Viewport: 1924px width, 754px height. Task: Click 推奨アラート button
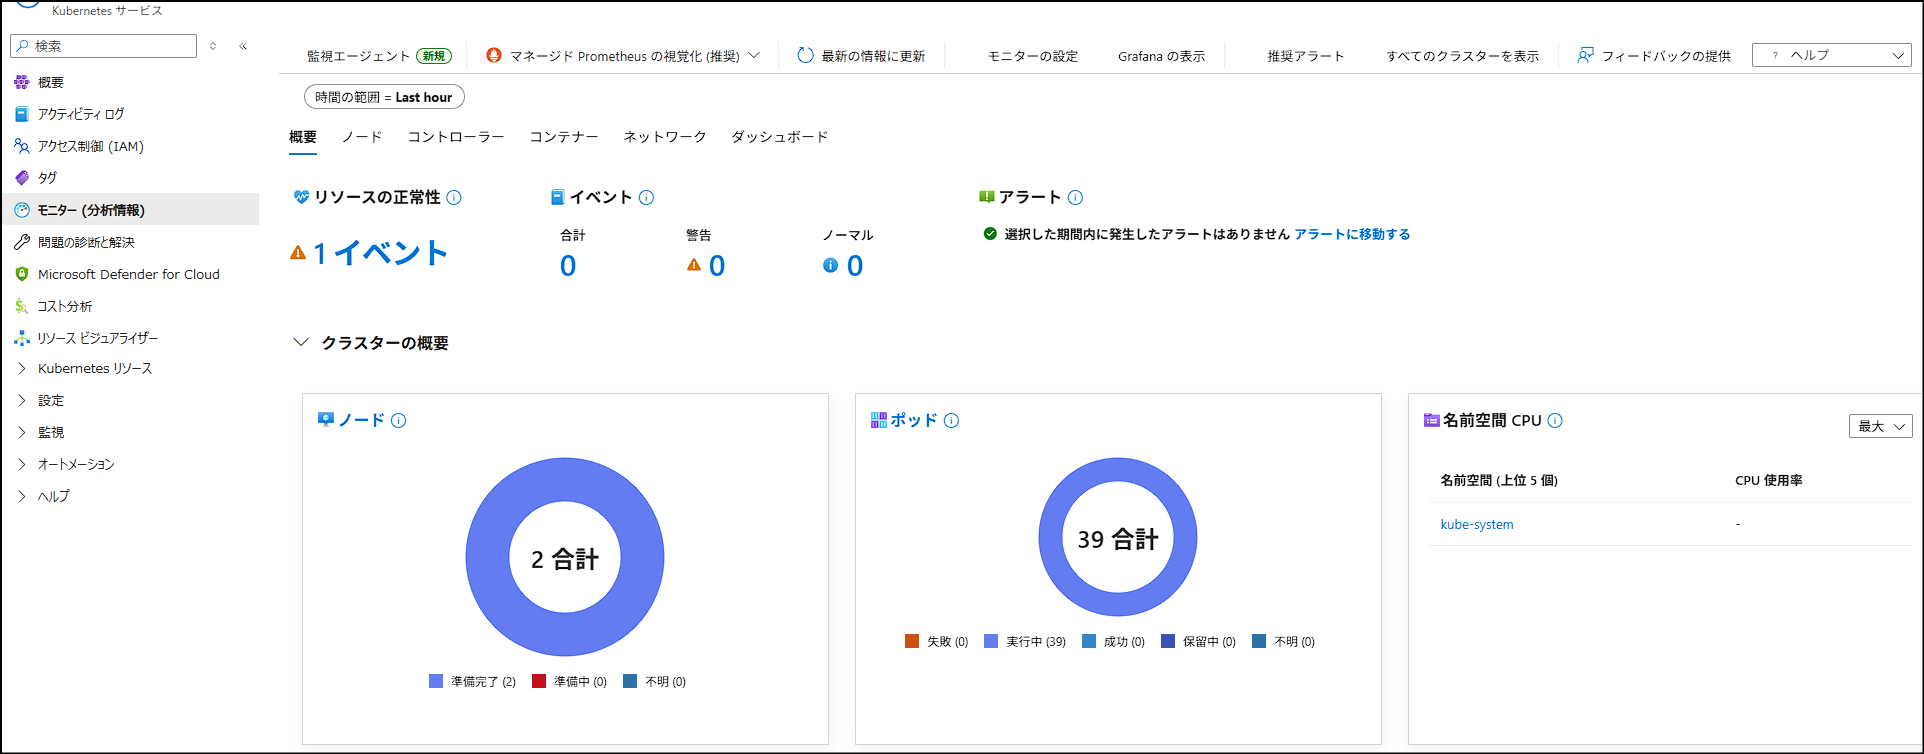coord(1306,56)
